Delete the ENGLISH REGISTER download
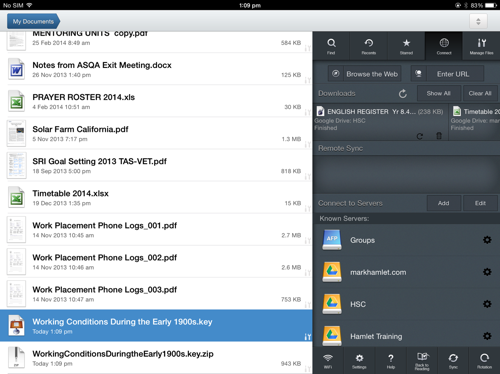This screenshot has width=500, height=374. pyautogui.click(x=439, y=136)
